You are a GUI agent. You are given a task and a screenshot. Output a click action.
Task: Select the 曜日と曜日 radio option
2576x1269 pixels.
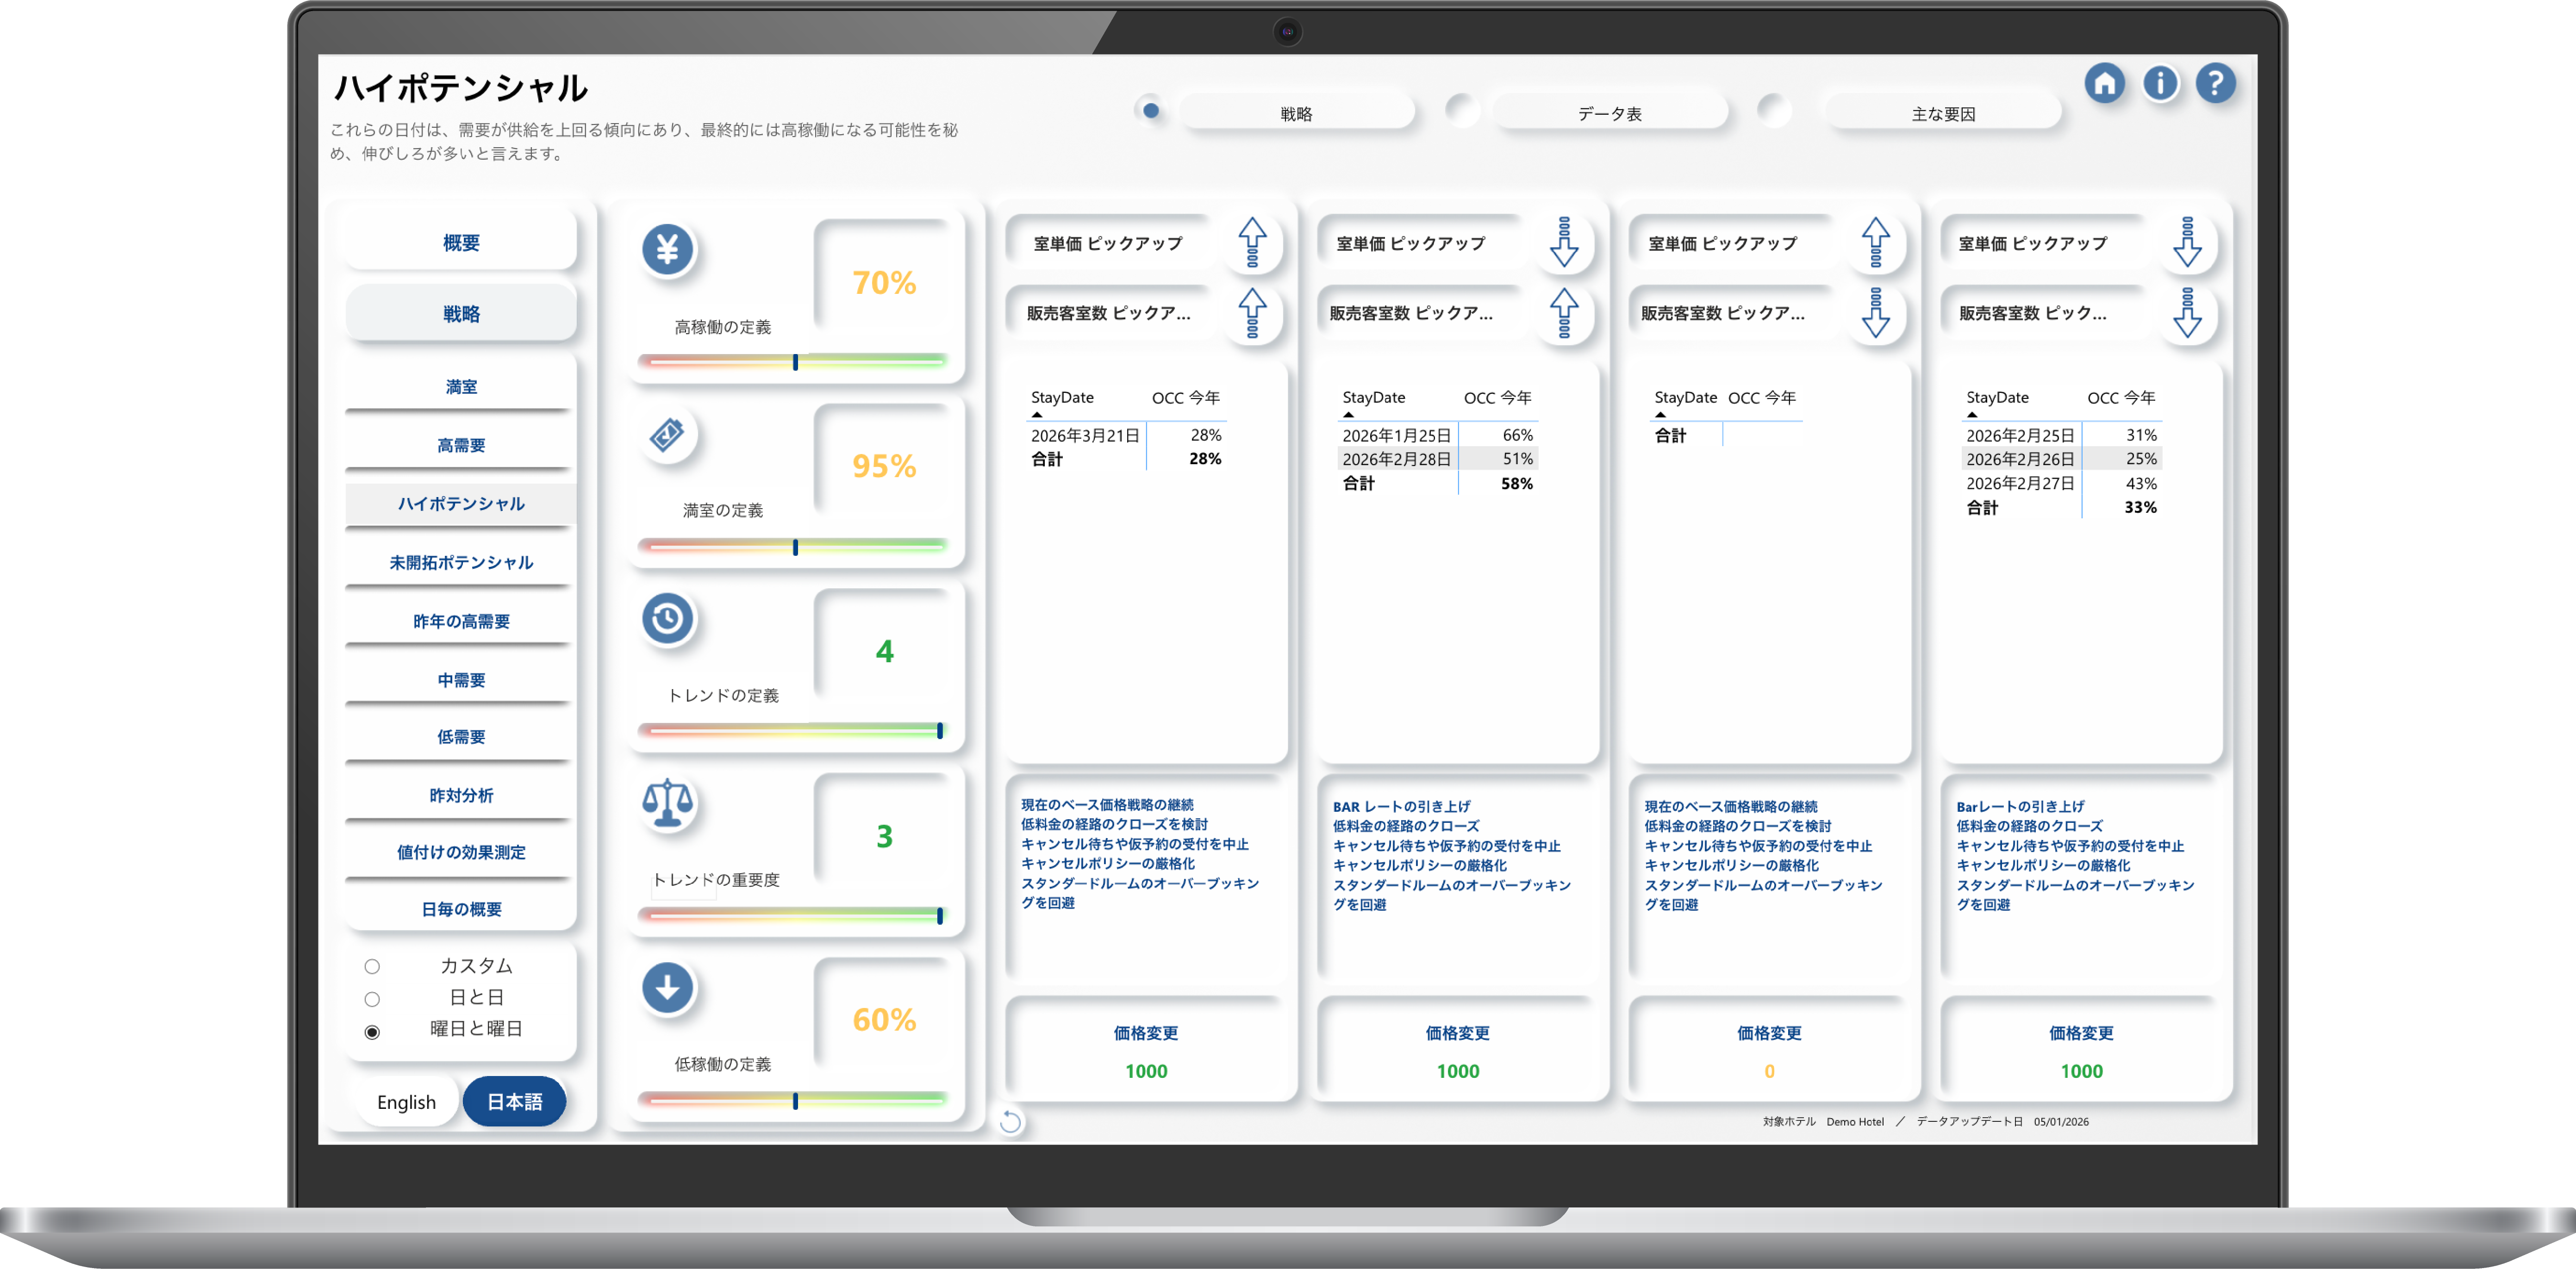click(x=372, y=1032)
